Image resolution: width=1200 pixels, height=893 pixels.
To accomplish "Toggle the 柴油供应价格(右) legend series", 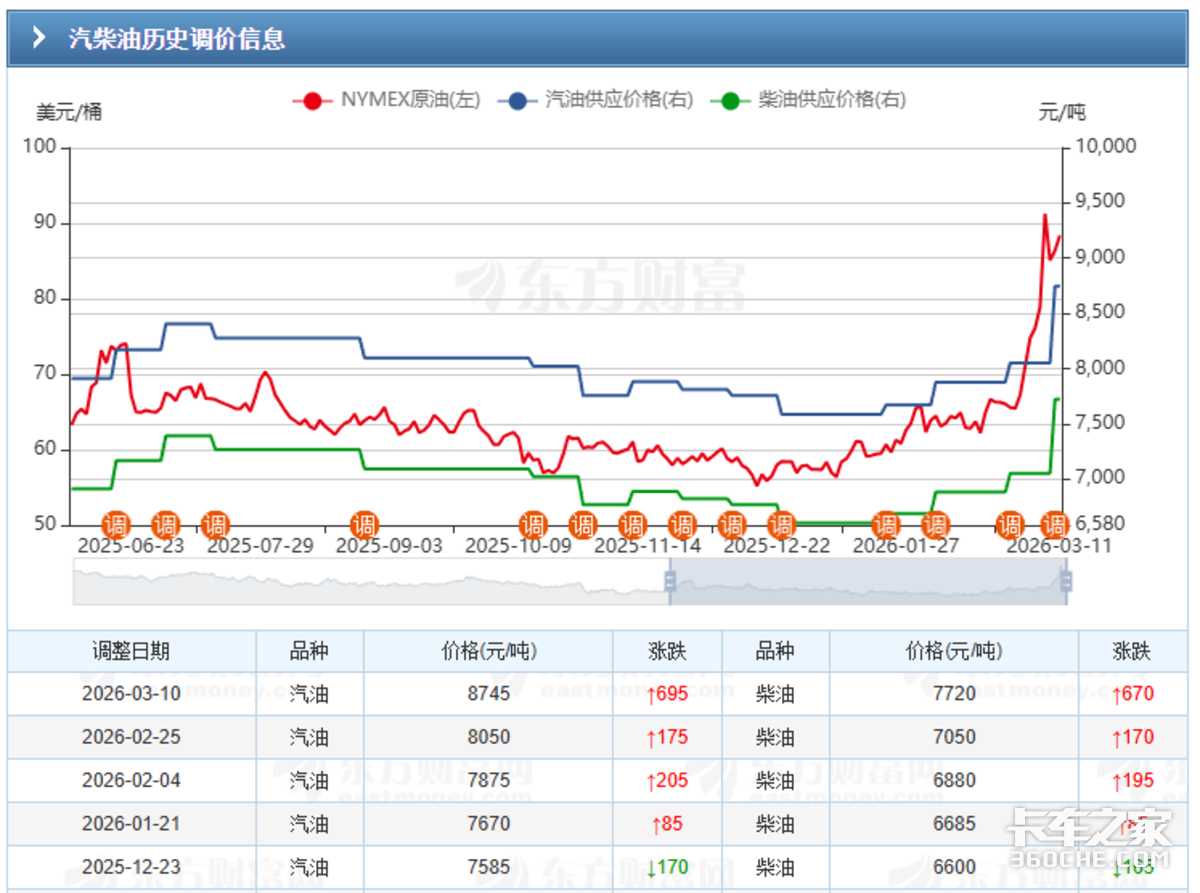I will click(x=831, y=100).
